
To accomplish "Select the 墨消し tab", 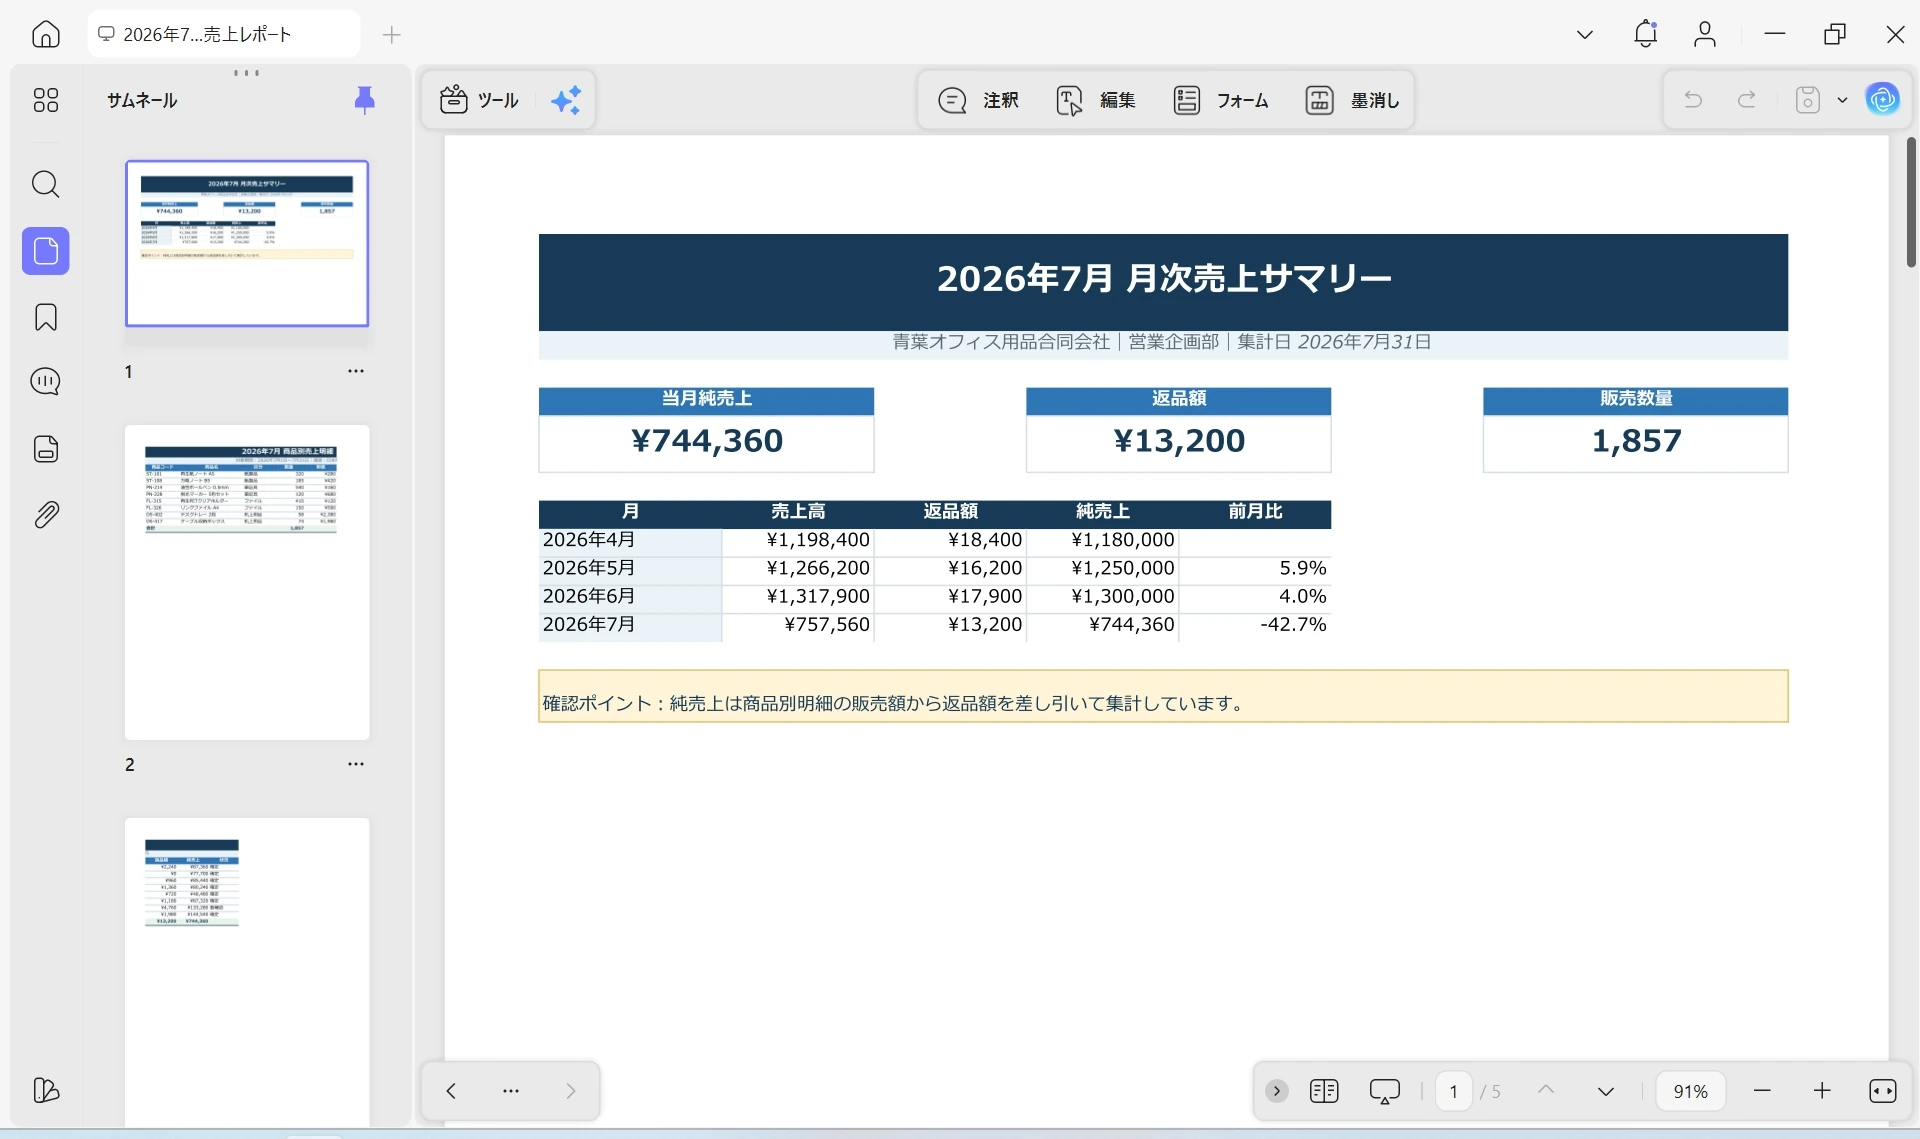I will pyautogui.click(x=1352, y=100).
